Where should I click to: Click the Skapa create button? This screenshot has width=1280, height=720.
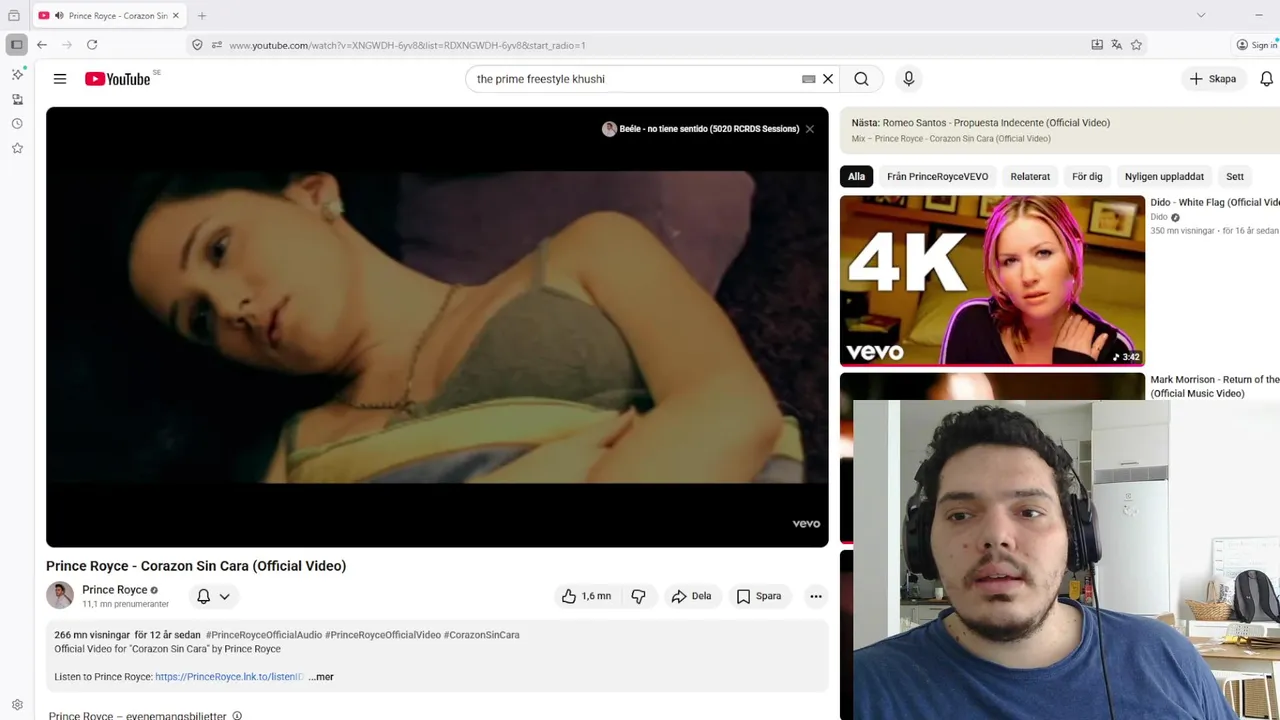tap(1213, 79)
